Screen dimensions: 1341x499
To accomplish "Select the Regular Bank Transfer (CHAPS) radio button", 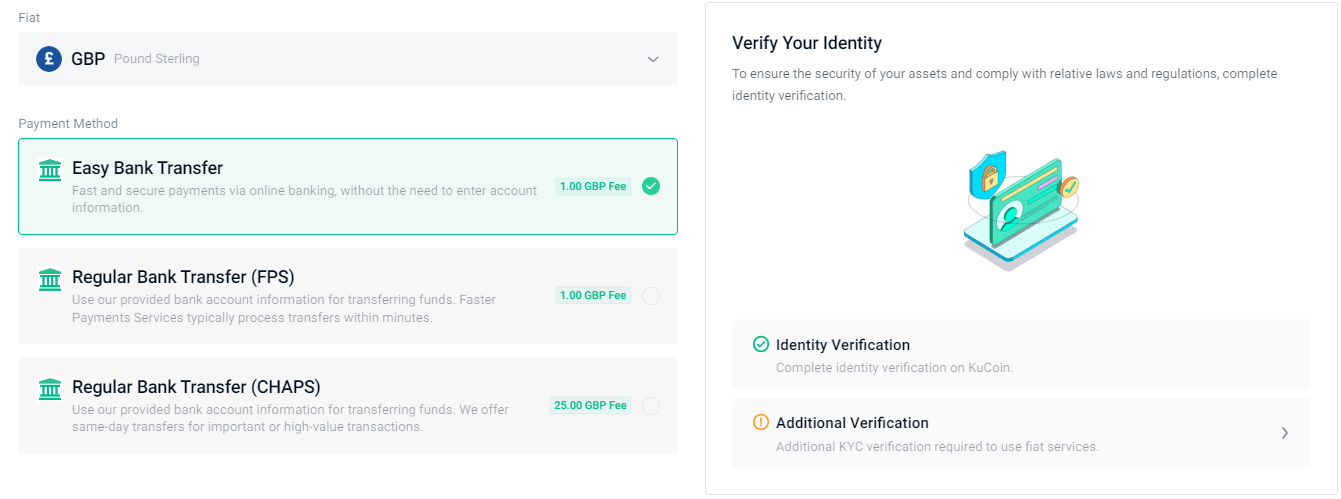I will (x=651, y=405).
